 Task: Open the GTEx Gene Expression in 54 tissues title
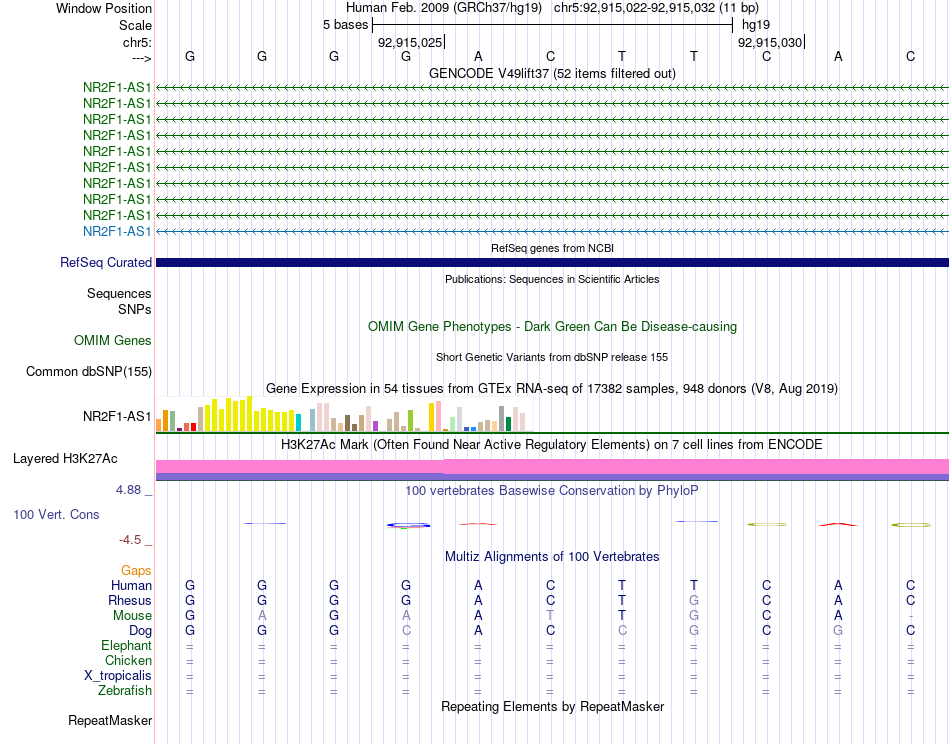(x=552, y=388)
